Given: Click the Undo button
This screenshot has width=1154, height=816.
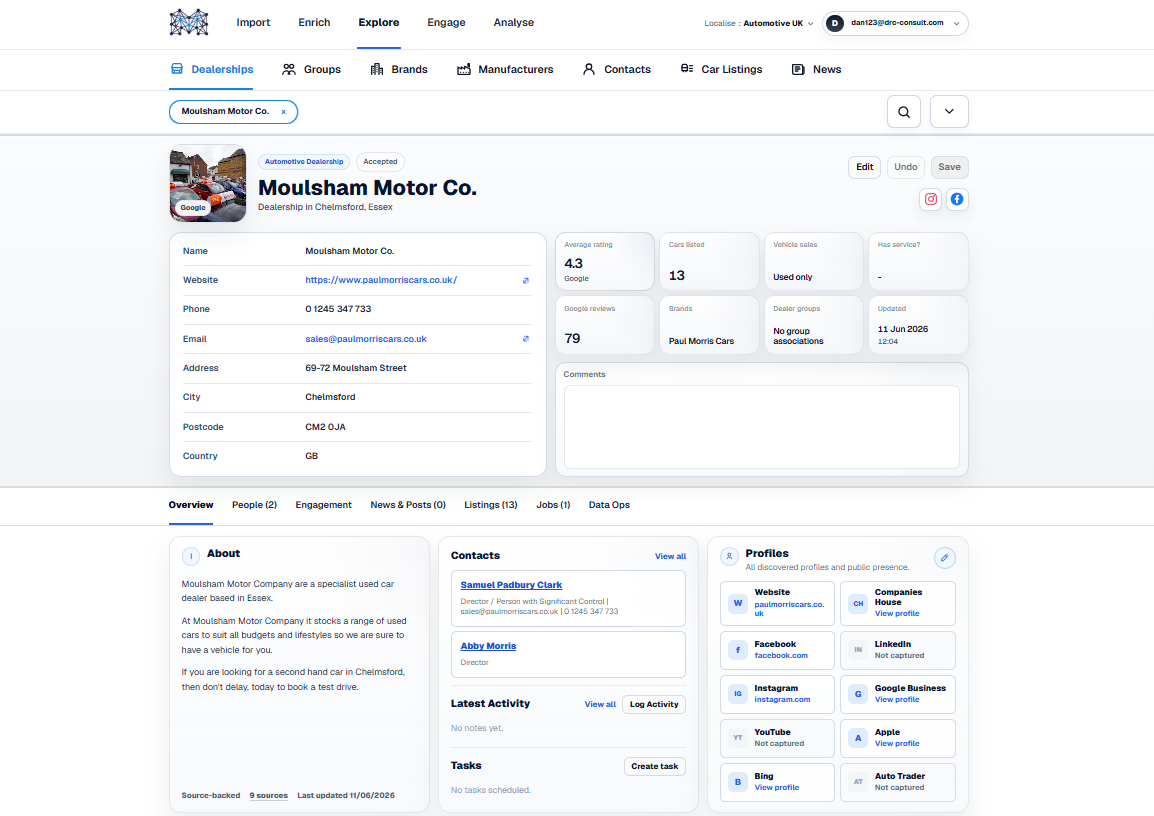Looking at the screenshot, I should pyautogui.click(x=906, y=167).
